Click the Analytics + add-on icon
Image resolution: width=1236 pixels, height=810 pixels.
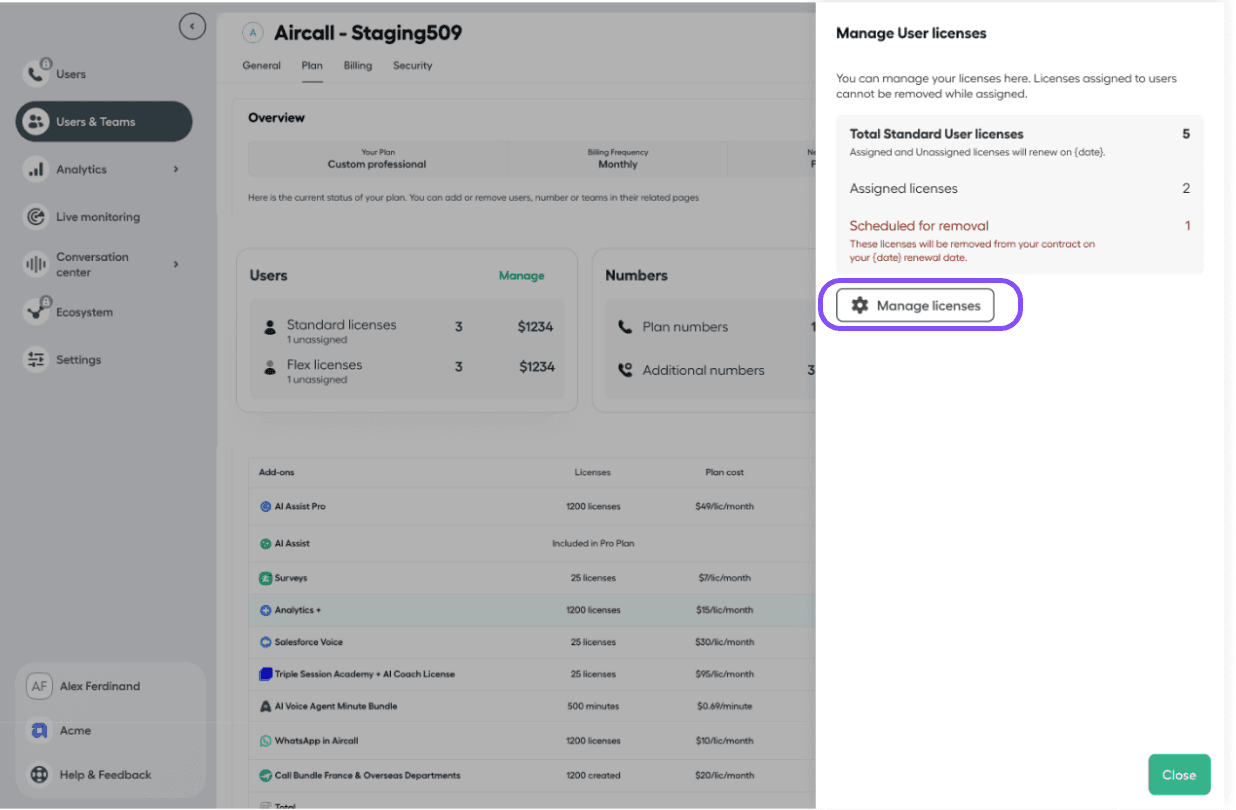[x=266, y=610]
